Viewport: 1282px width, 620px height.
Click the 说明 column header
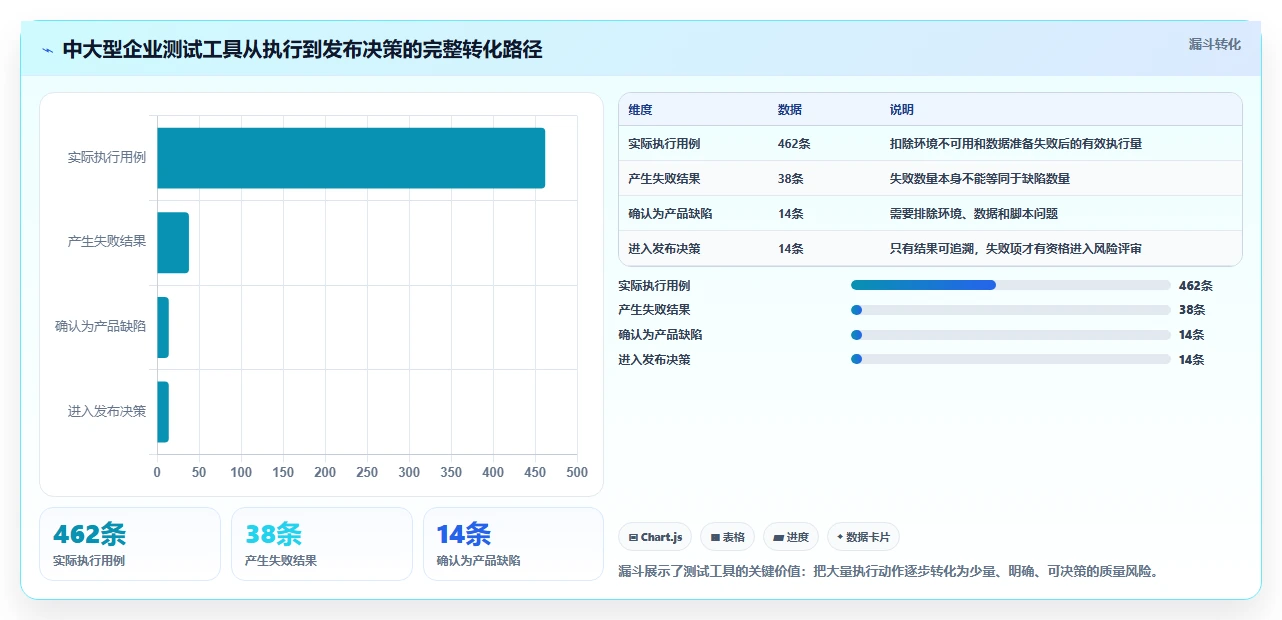point(902,110)
